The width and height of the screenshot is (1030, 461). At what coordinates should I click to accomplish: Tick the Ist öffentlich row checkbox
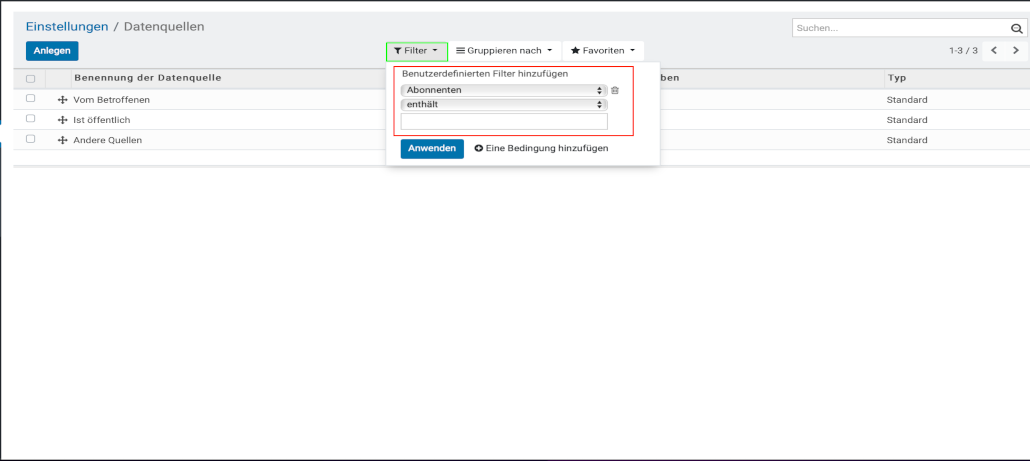(31, 119)
